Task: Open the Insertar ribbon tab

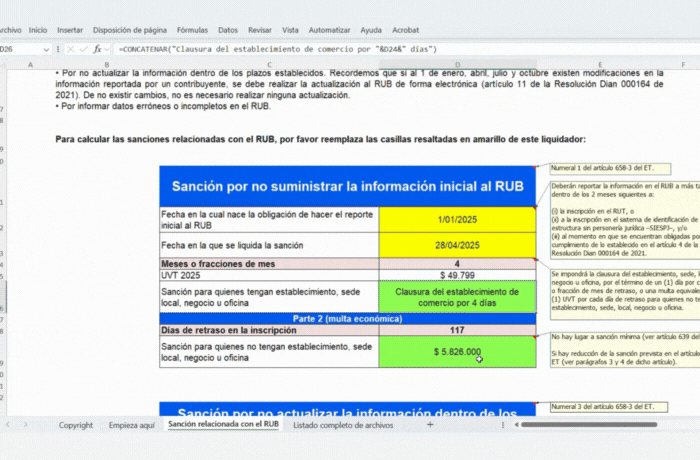Action: 70,30
